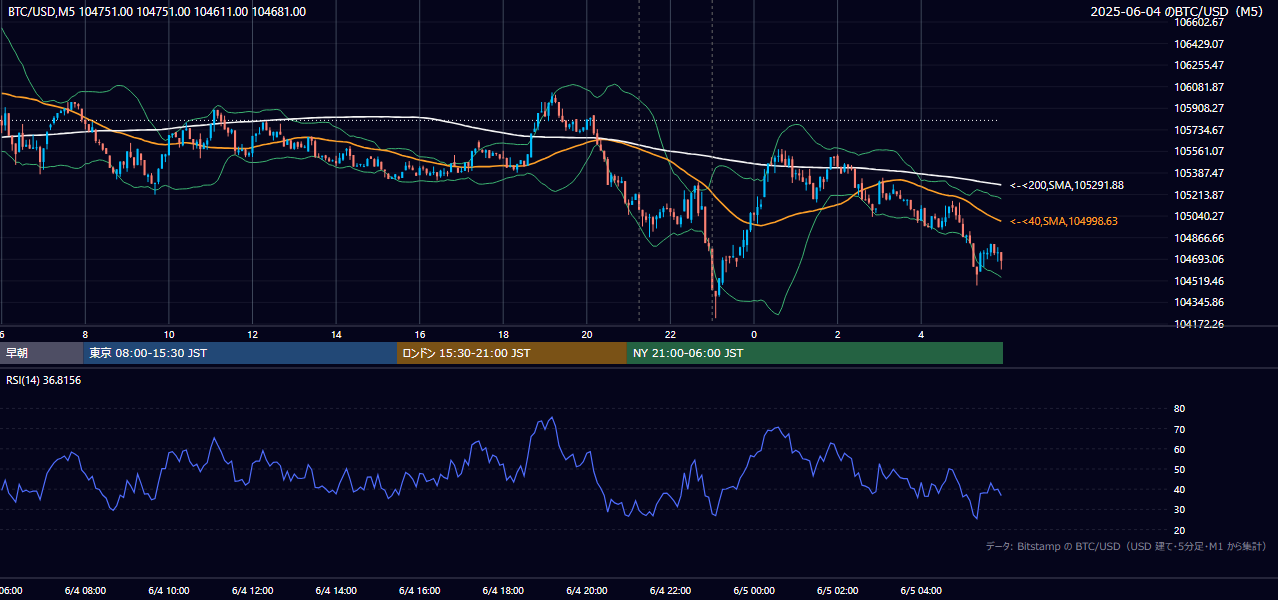Image resolution: width=1278 pixels, height=600 pixels.
Task: Select the 200 SMA 105291.88 label
Action: [1067, 185]
